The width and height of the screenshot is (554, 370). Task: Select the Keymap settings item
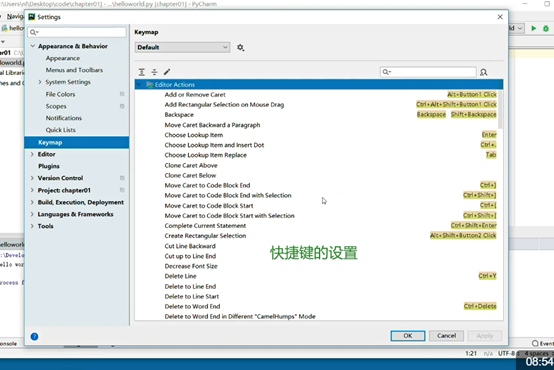coord(77,142)
